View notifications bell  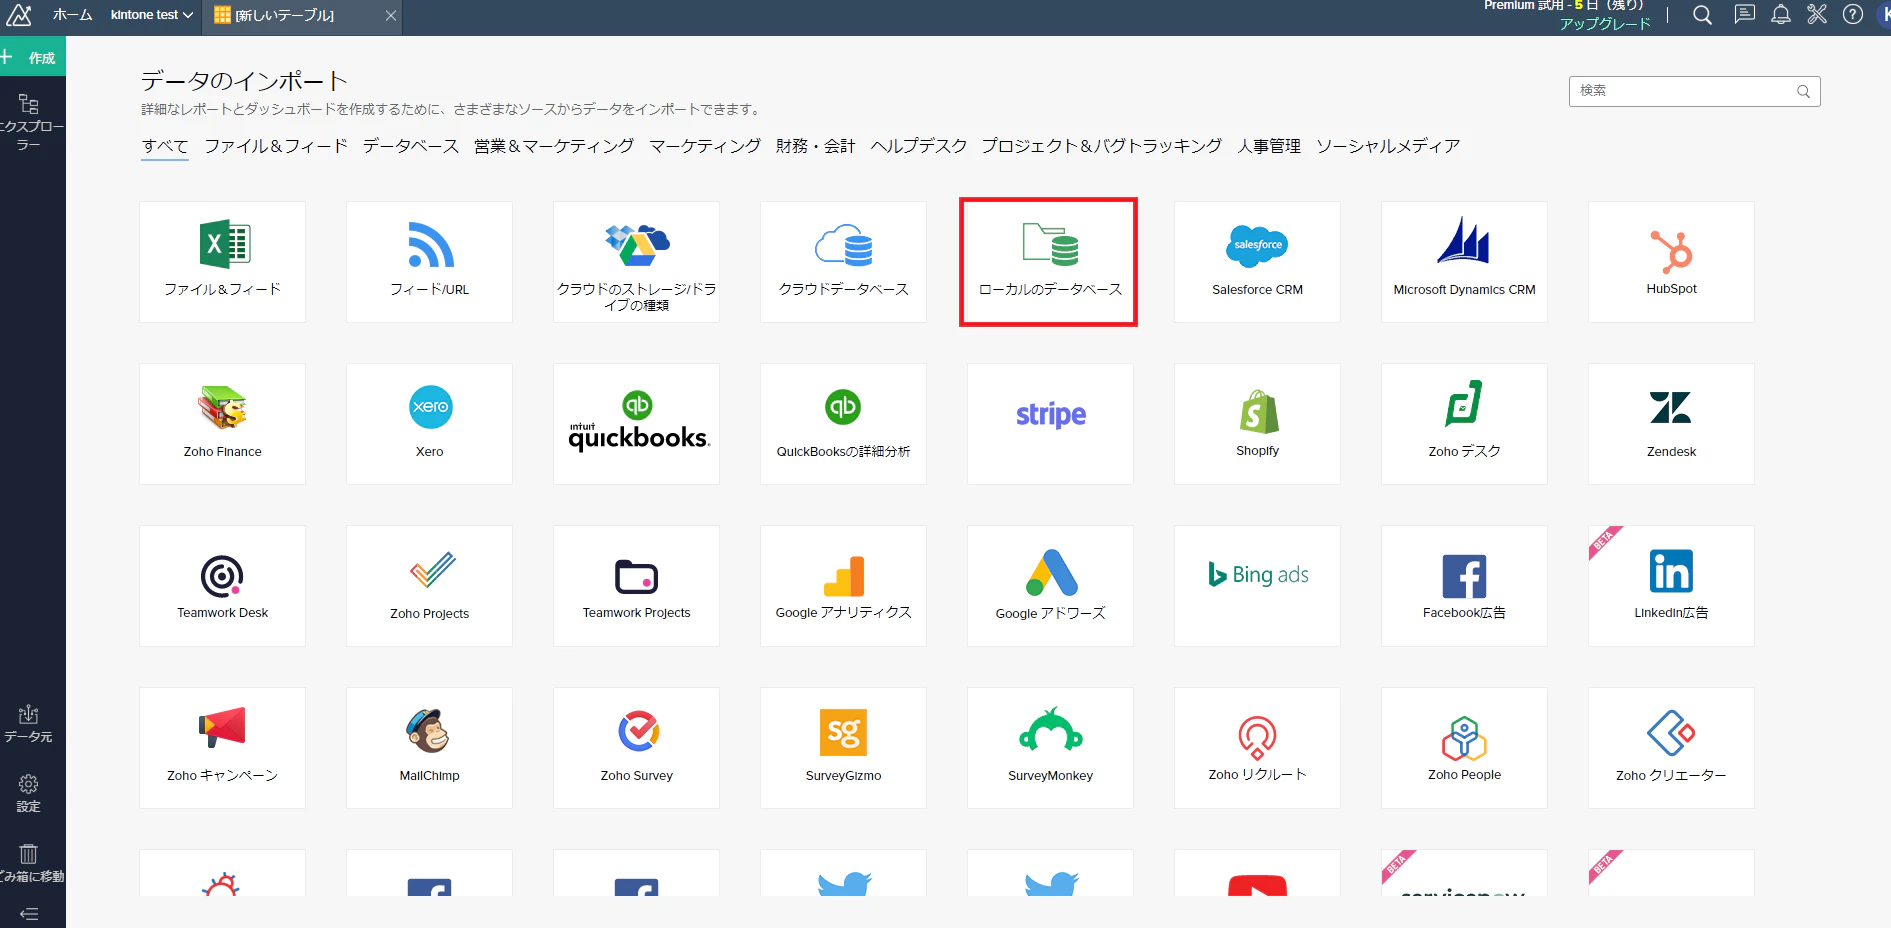pyautogui.click(x=1781, y=15)
